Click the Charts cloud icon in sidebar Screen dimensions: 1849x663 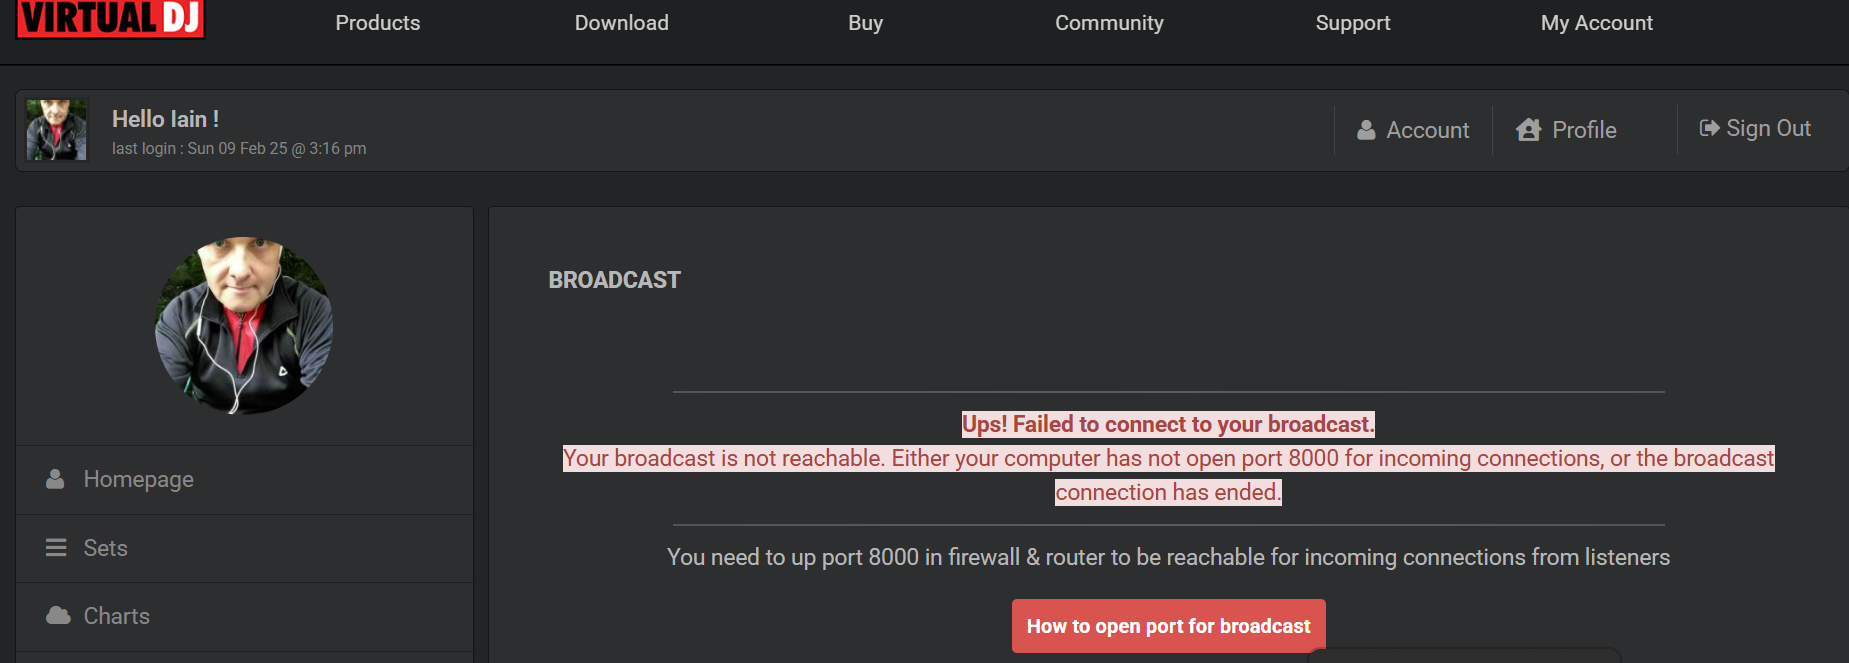click(58, 616)
